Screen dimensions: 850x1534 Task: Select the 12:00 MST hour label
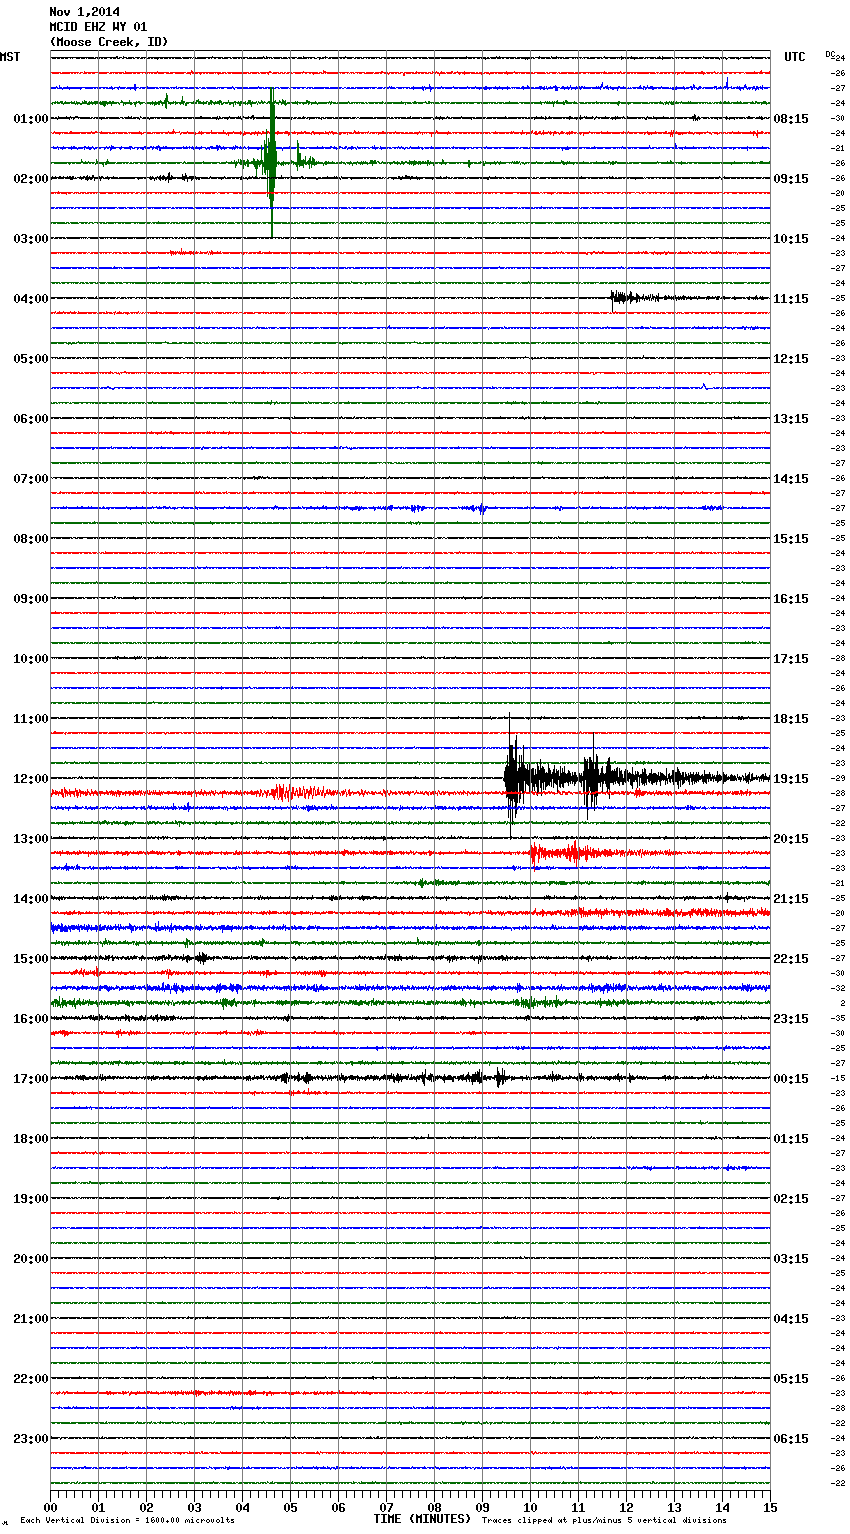click(31, 778)
